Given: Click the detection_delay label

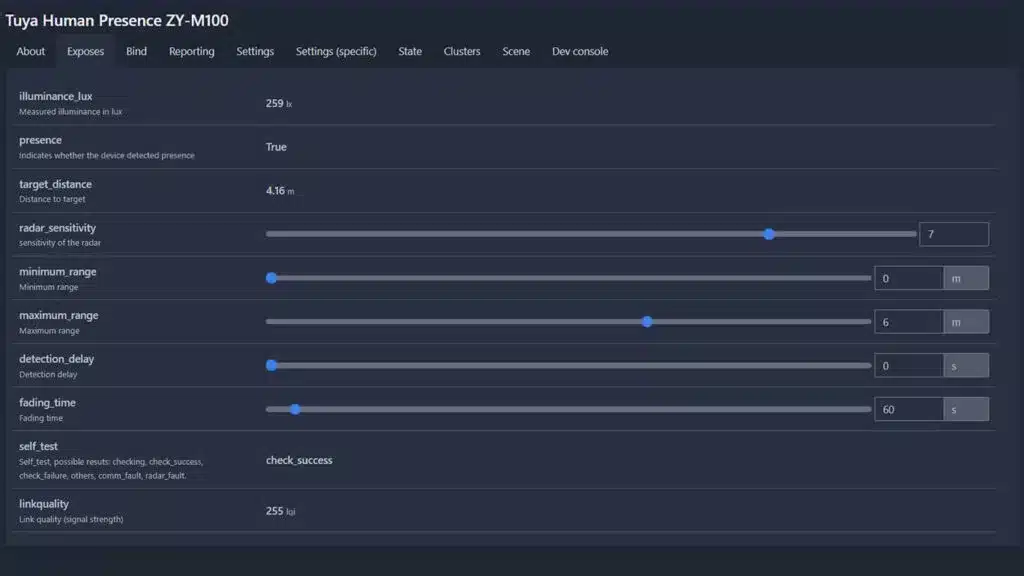Looking at the screenshot, I should (57, 359).
